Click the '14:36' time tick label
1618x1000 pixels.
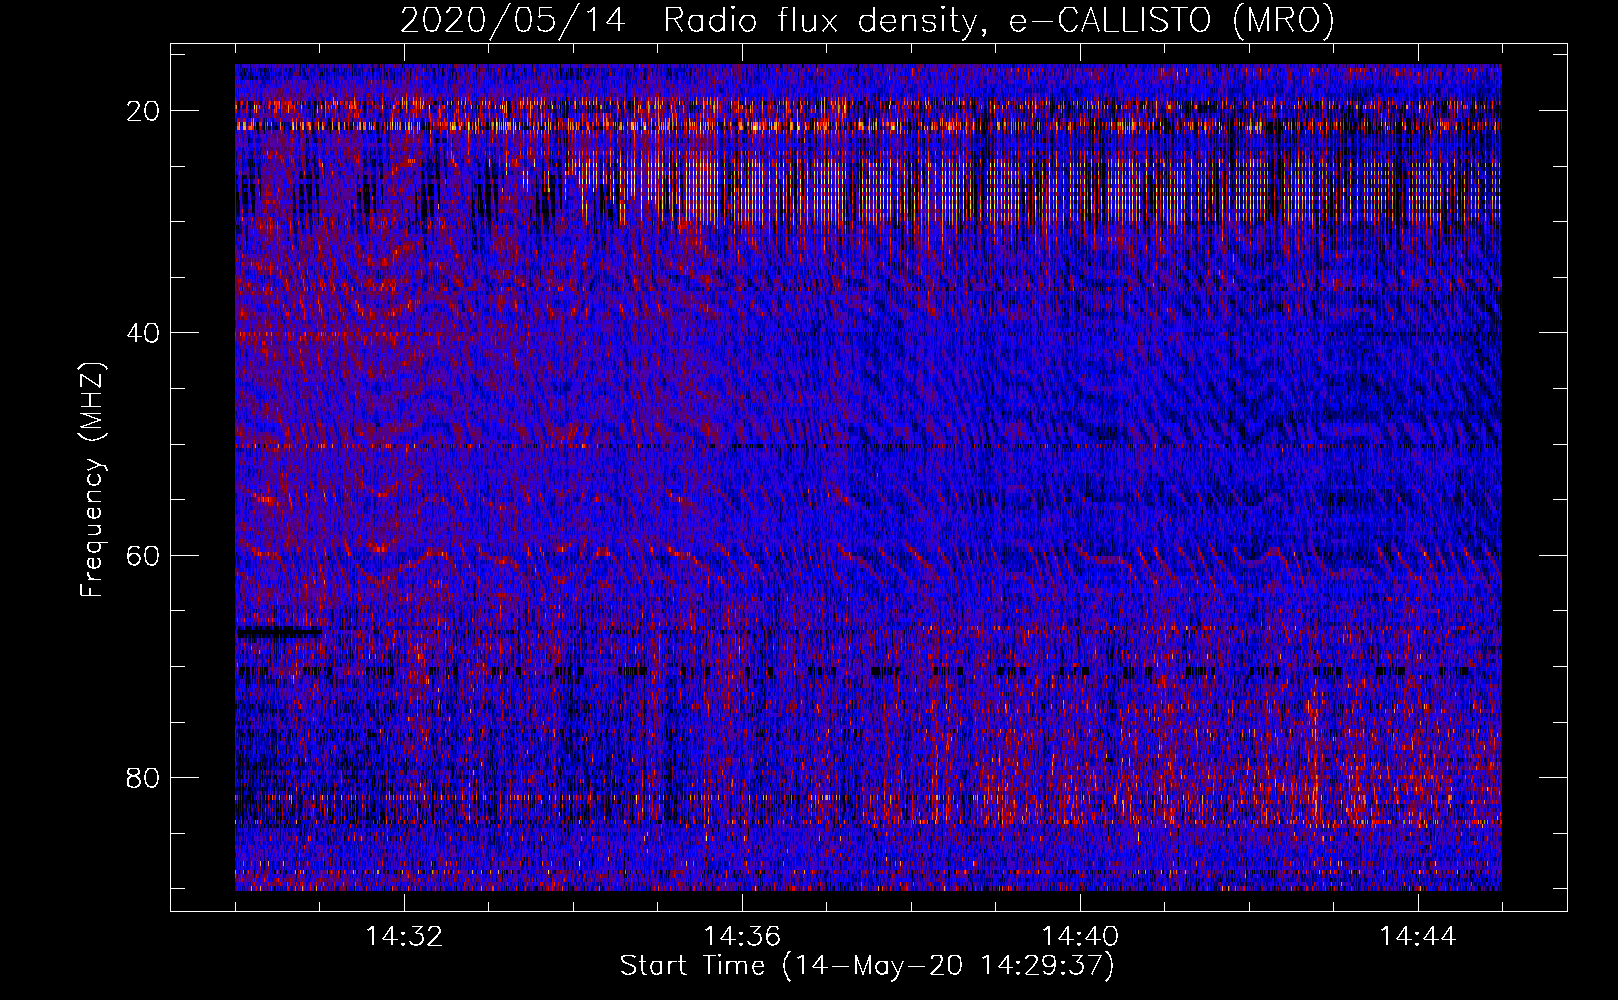click(742, 937)
